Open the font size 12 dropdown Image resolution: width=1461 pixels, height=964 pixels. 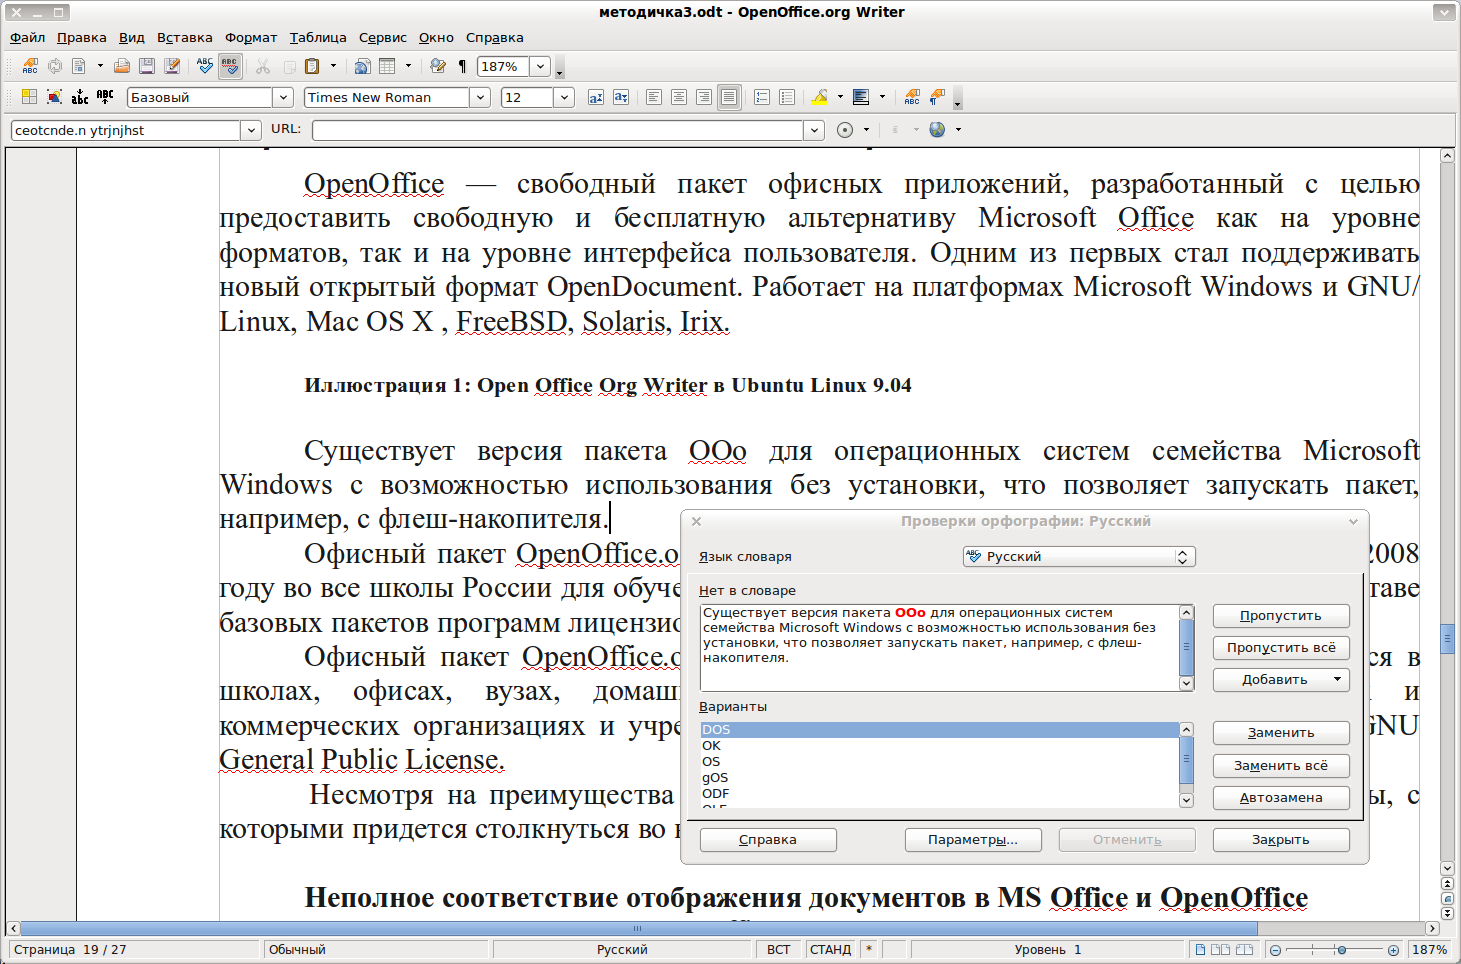coord(565,97)
